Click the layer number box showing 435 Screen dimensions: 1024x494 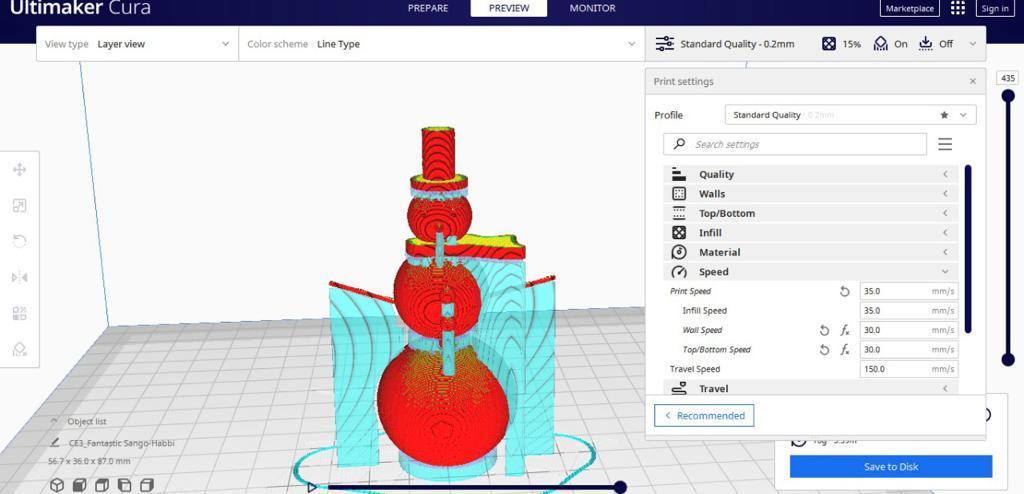1008,78
